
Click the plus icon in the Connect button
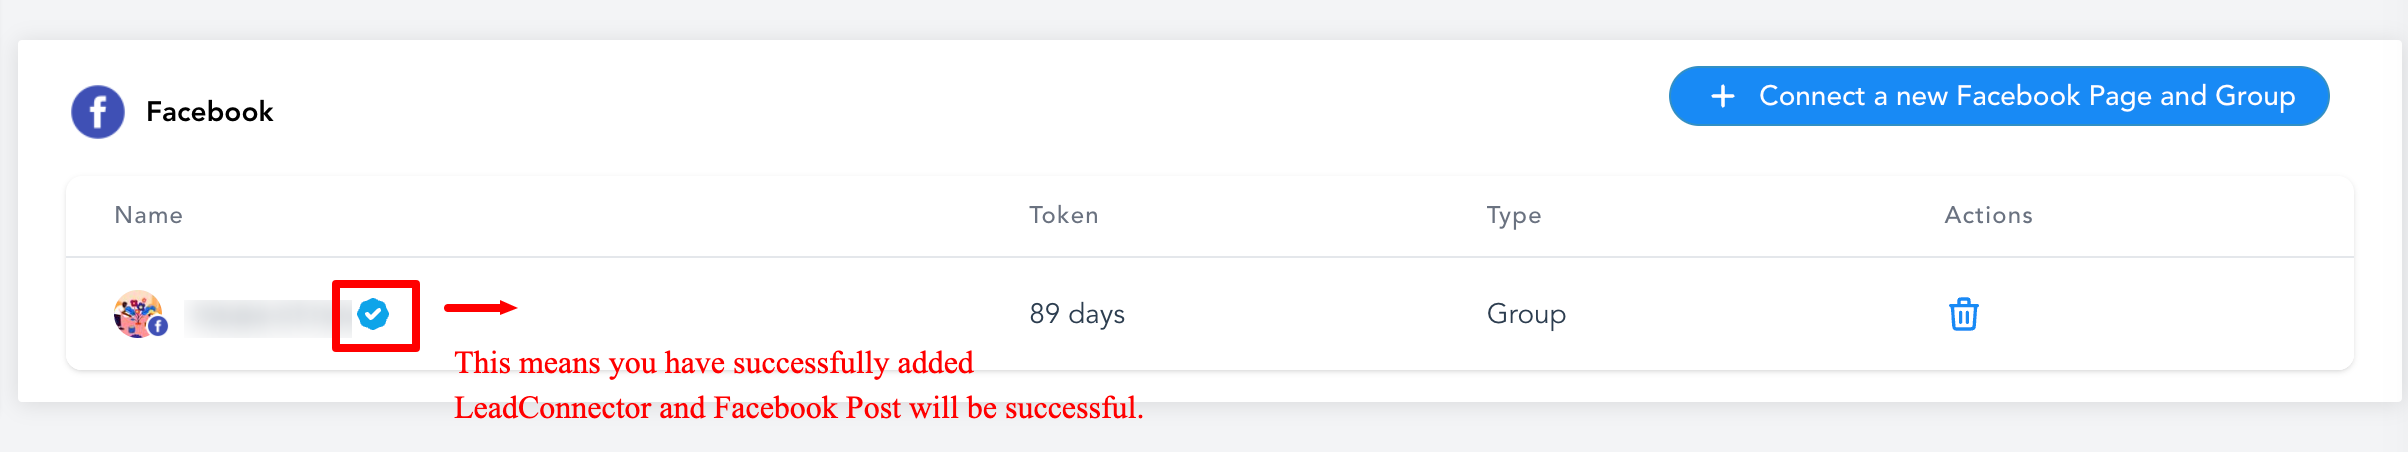[x=1722, y=96]
